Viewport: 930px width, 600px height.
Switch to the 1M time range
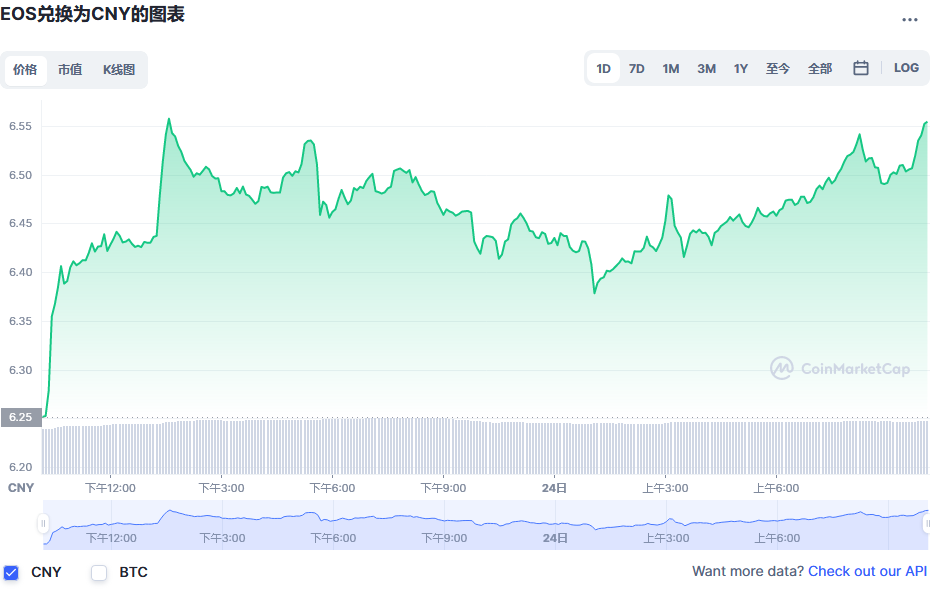pos(671,67)
